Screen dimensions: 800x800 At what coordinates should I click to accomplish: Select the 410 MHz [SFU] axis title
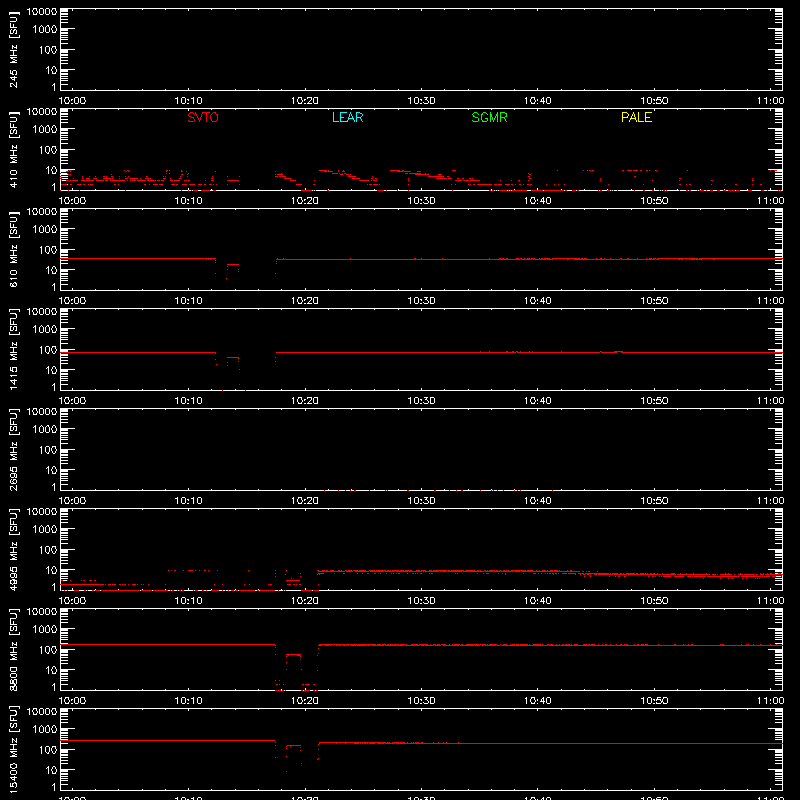[x=13, y=149]
